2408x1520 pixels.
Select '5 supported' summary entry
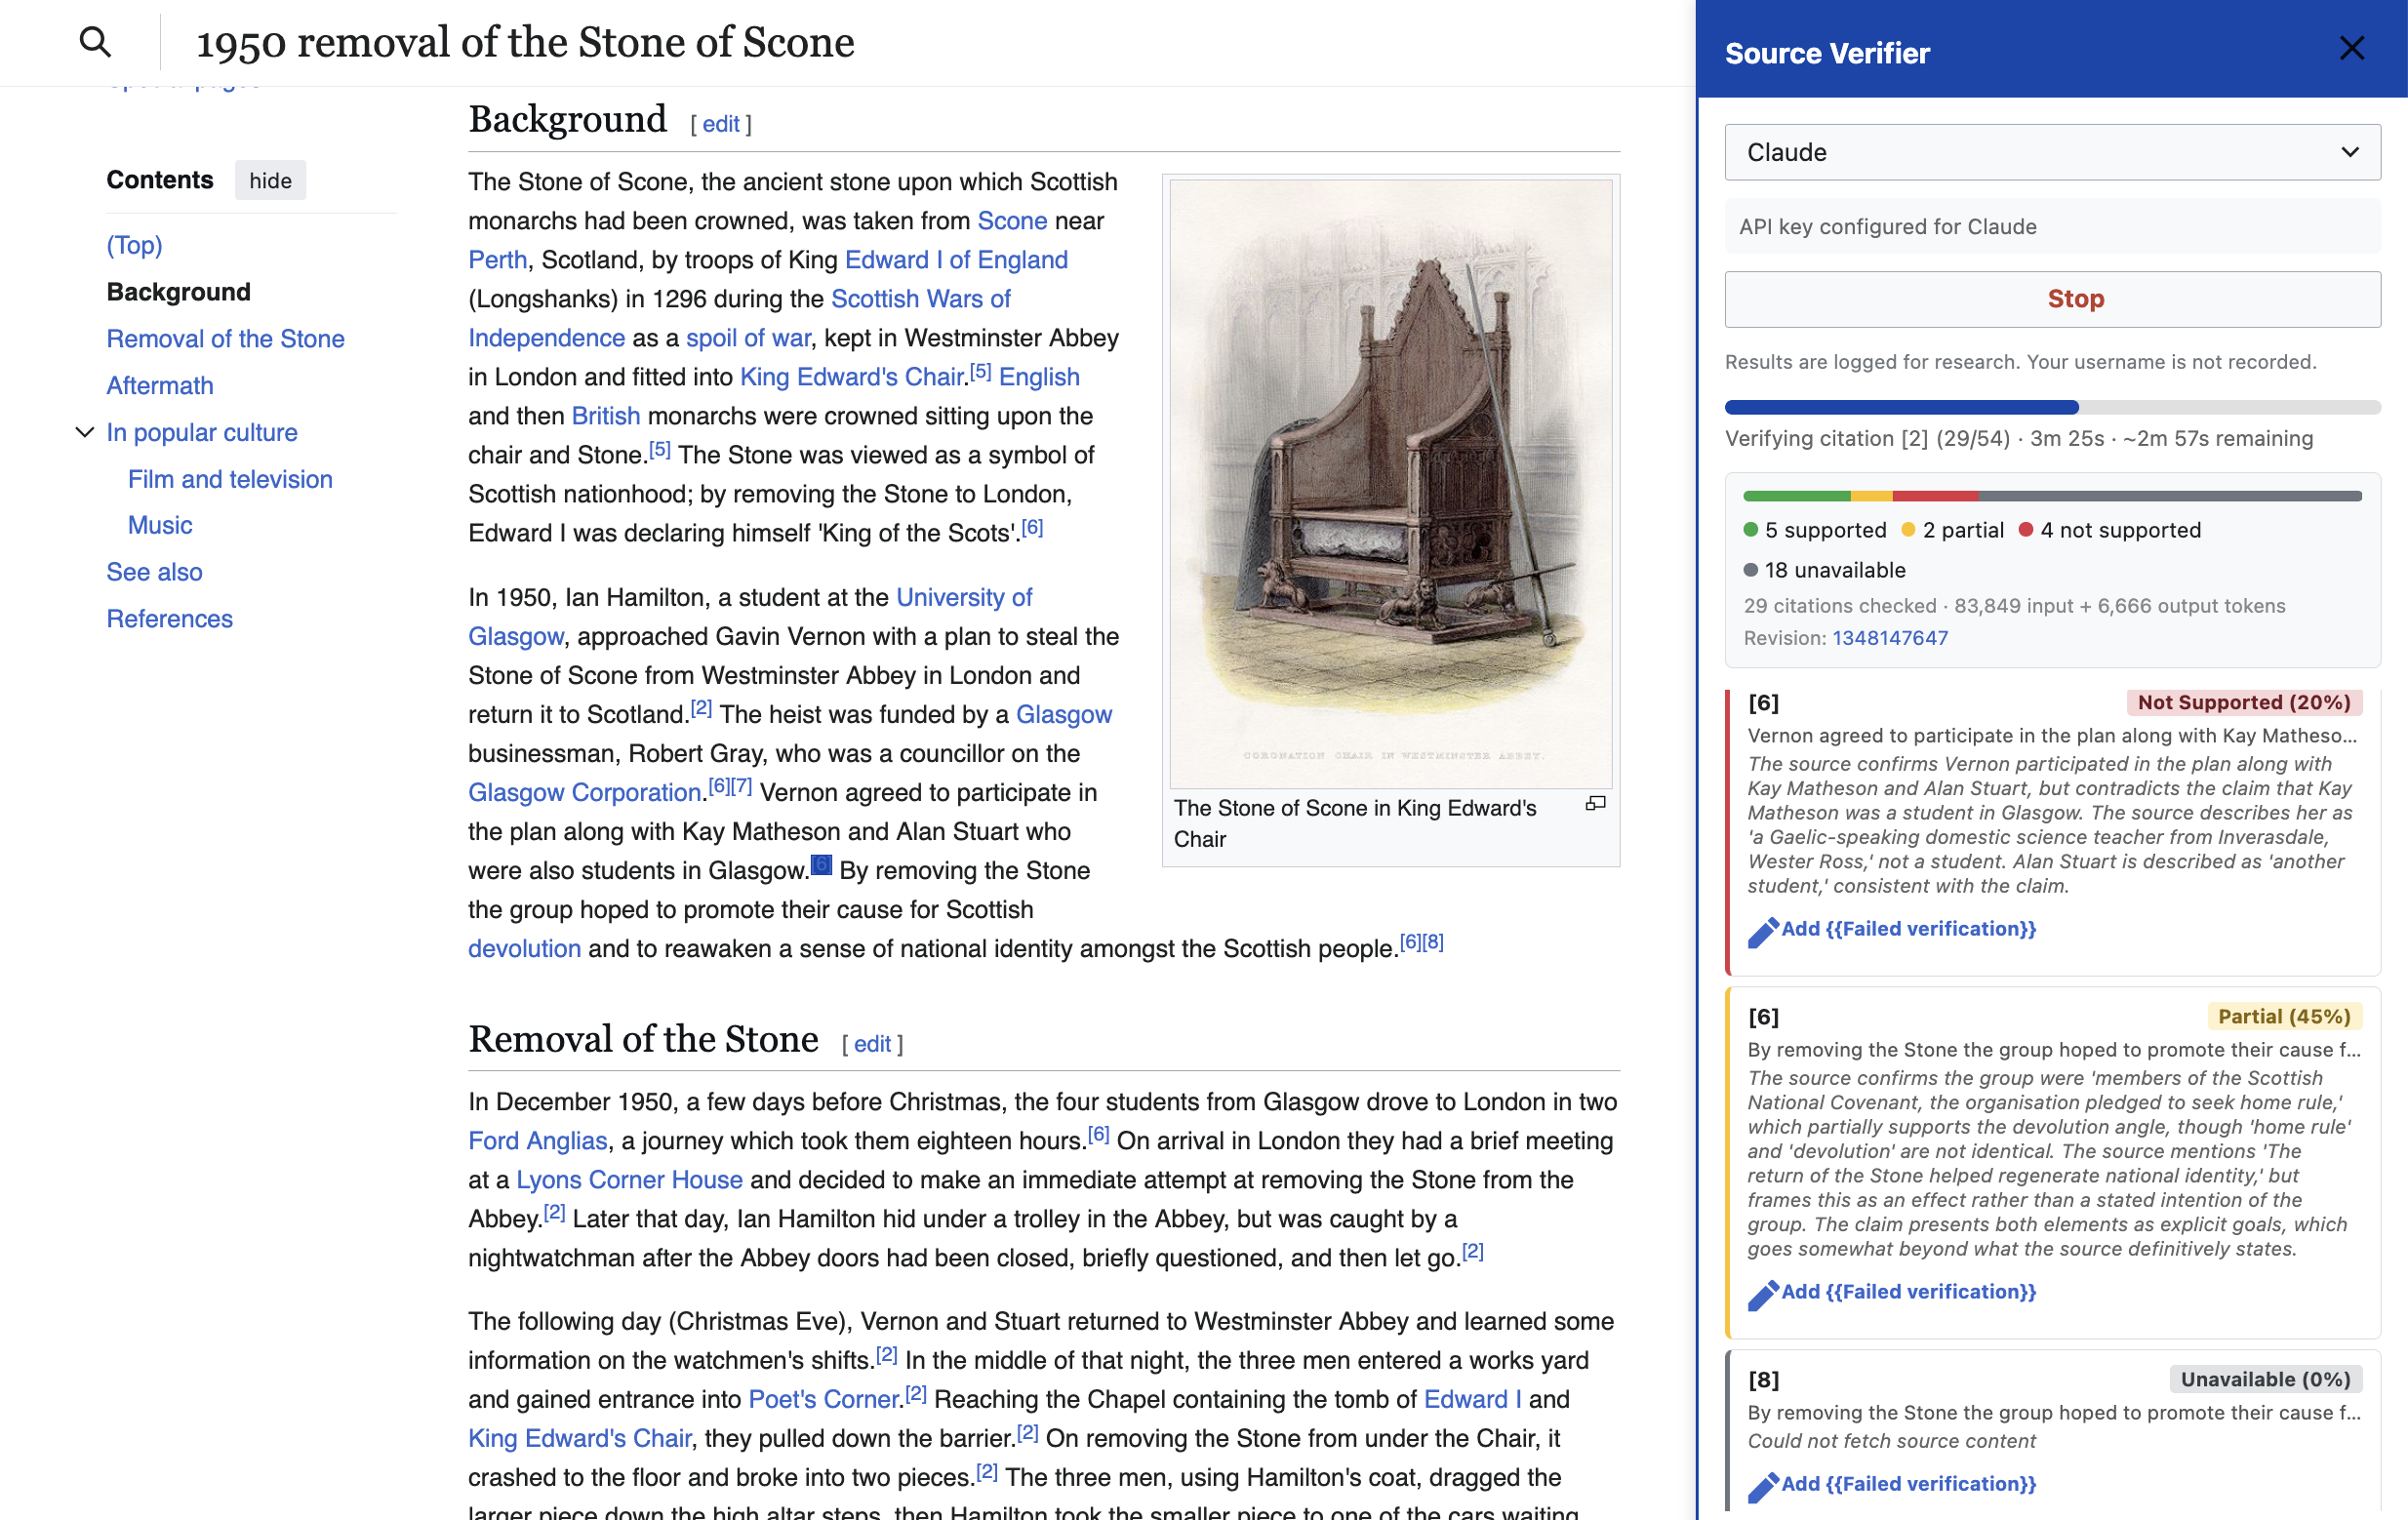click(x=1814, y=530)
